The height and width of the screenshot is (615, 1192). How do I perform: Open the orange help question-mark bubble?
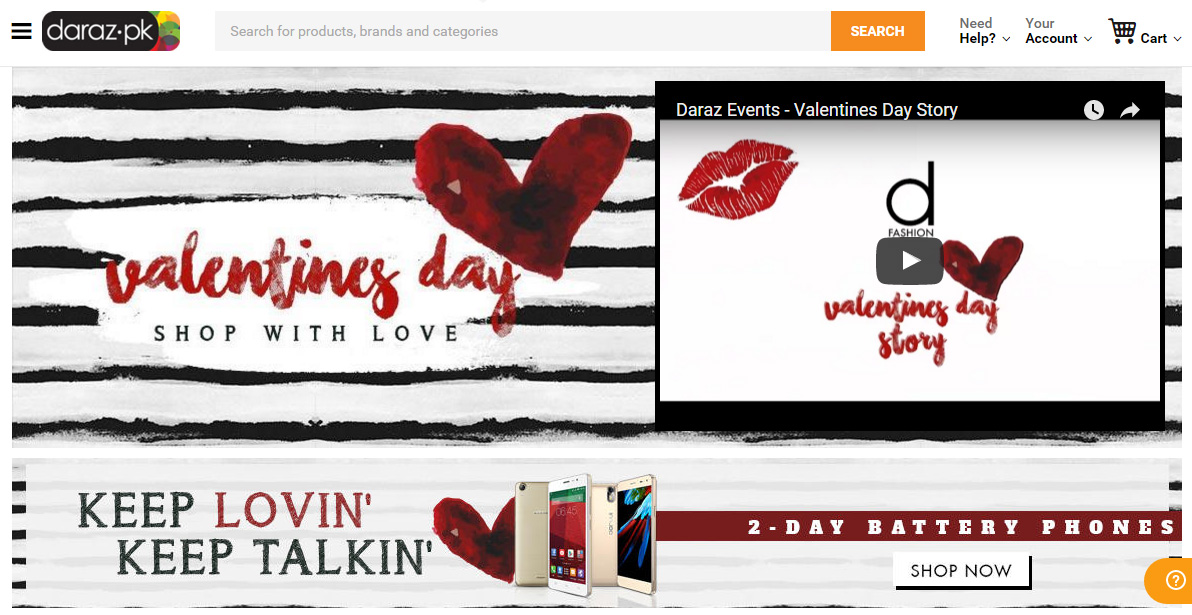1175,582
